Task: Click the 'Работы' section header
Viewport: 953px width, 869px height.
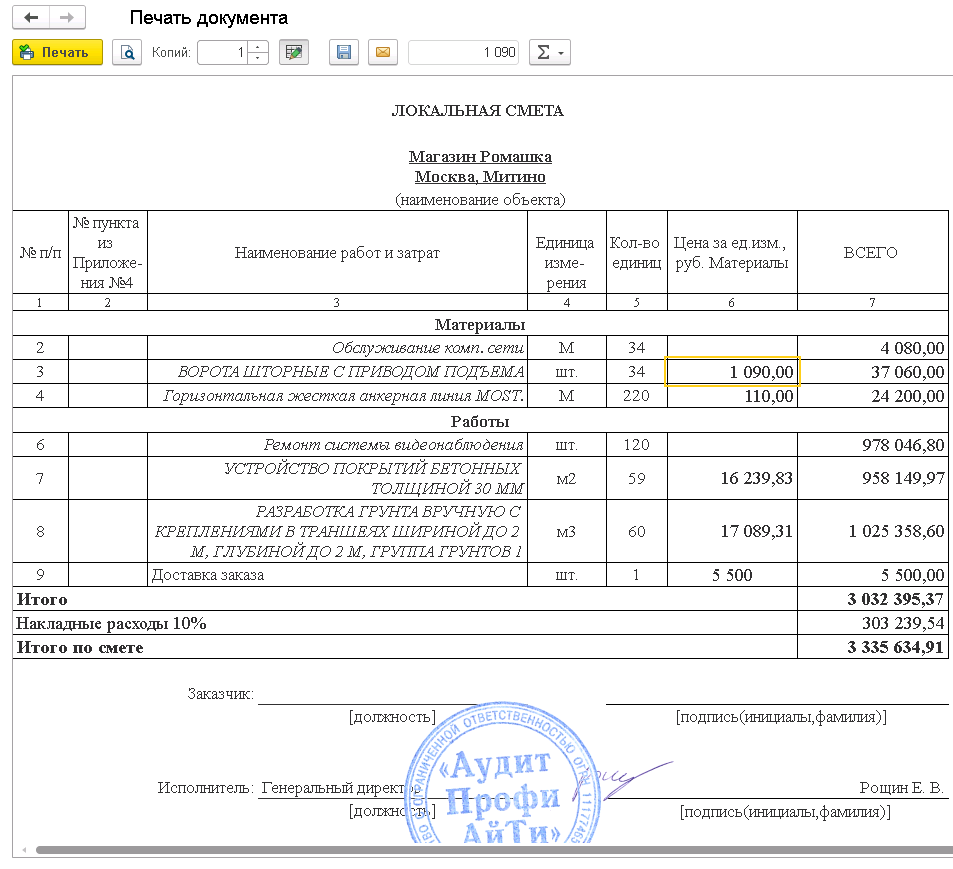Action: tap(480, 421)
